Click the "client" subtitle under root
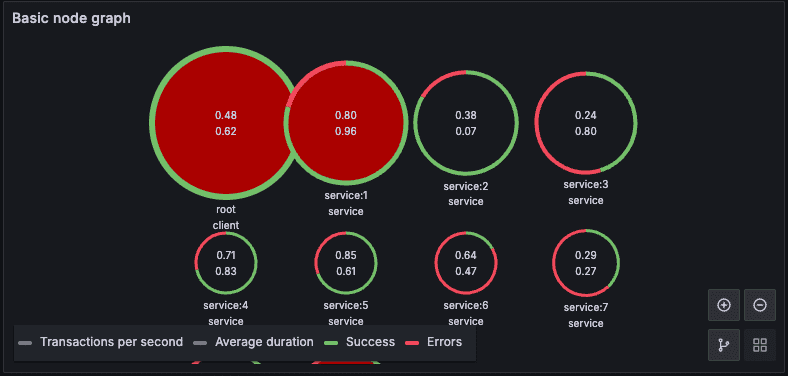Screen dimensions: 788x376 (226, 225)
